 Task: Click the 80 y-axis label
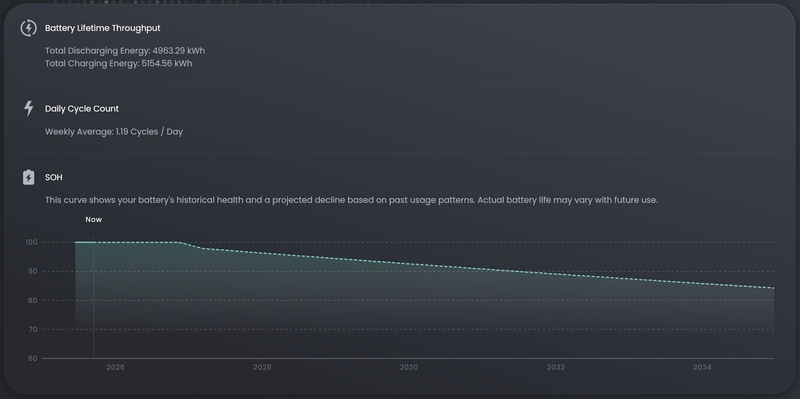pos(33,301)
